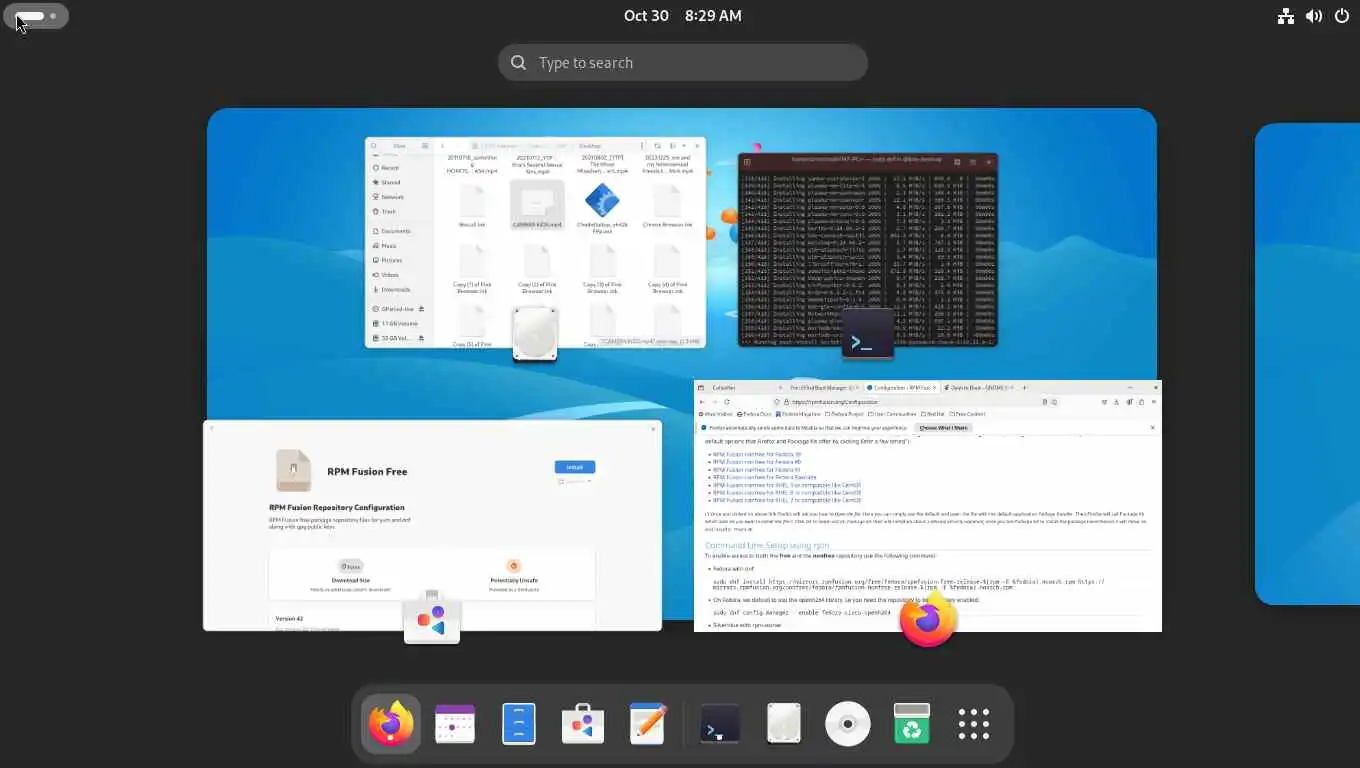Open the Terminal icon in the dock

(x=720, y=724)
